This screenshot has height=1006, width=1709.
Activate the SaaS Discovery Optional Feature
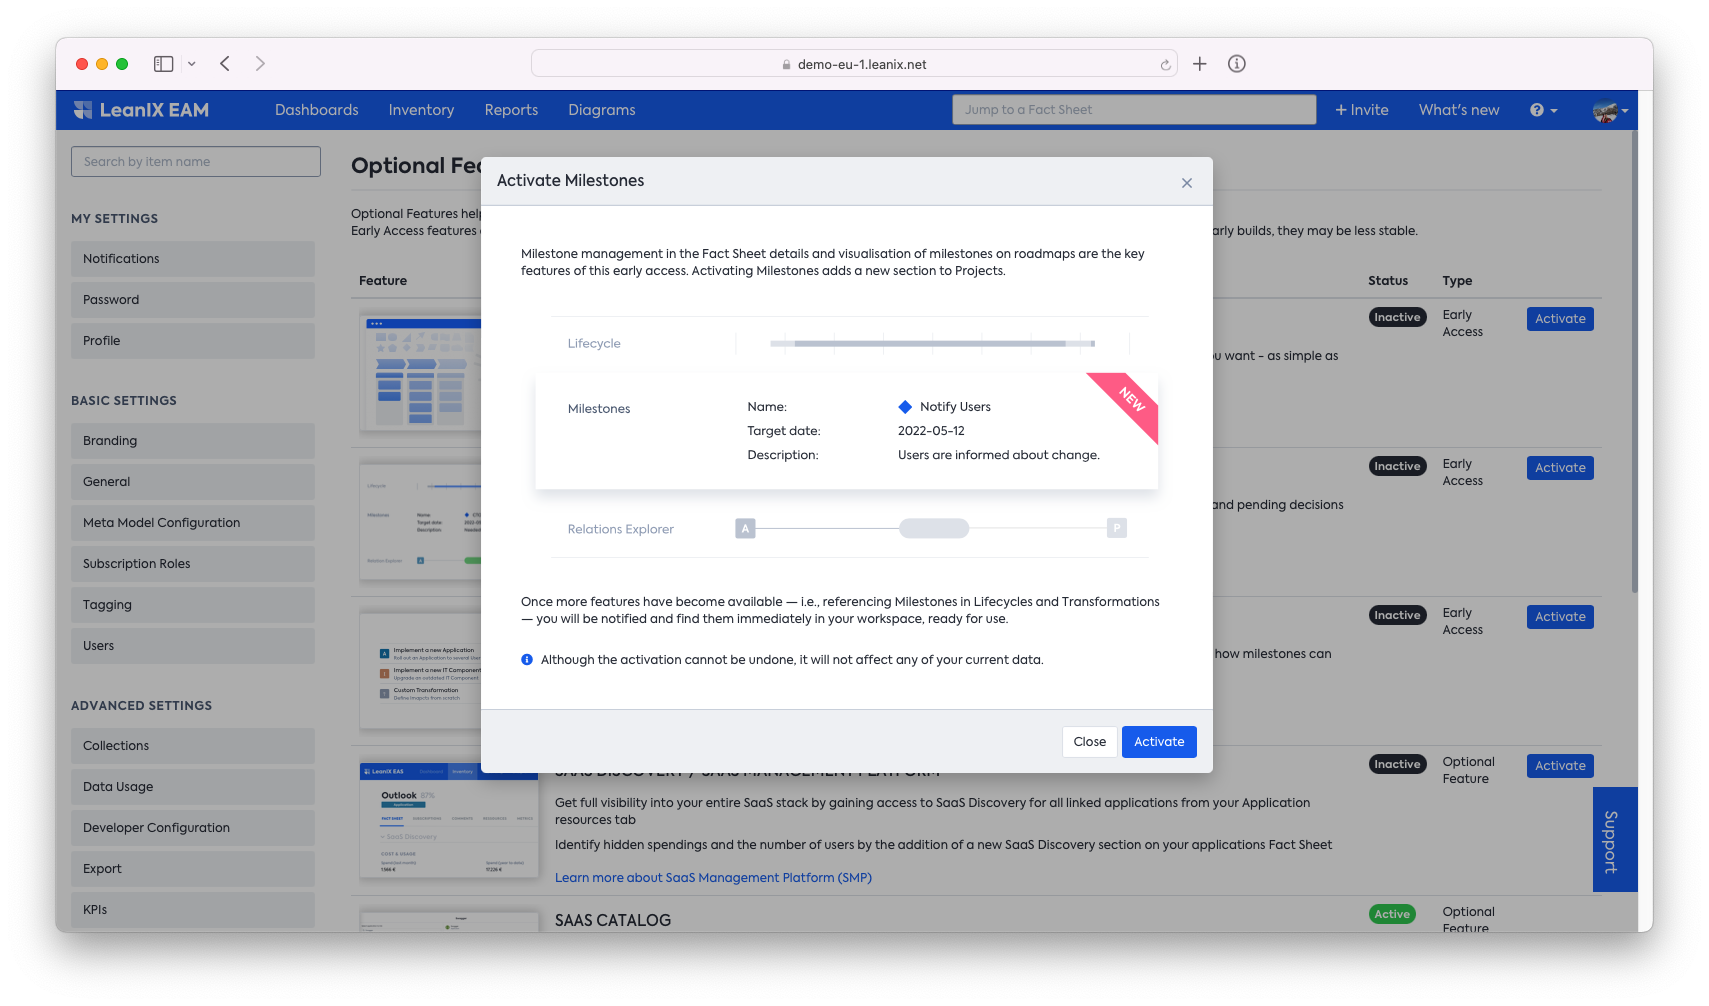(x=1560, y=766)
